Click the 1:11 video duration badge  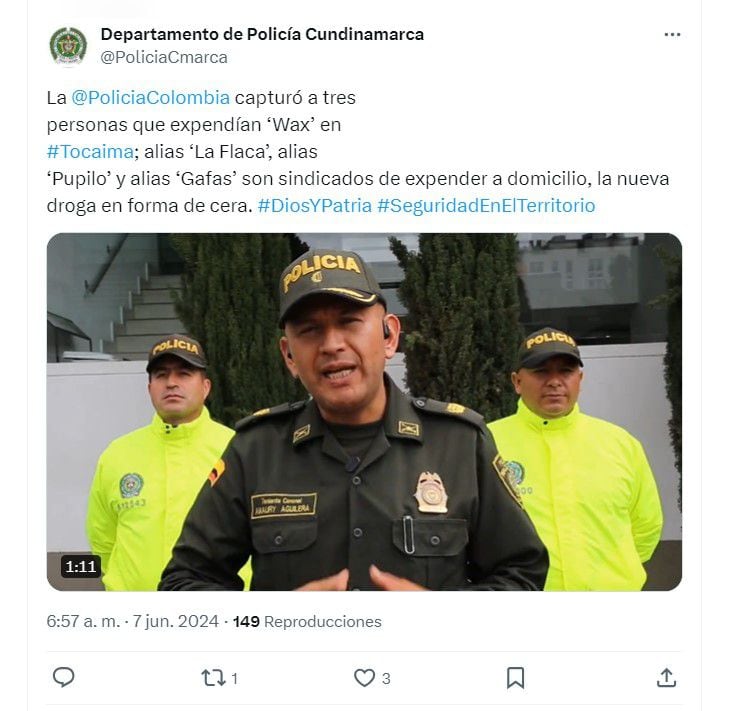point(81,566)
